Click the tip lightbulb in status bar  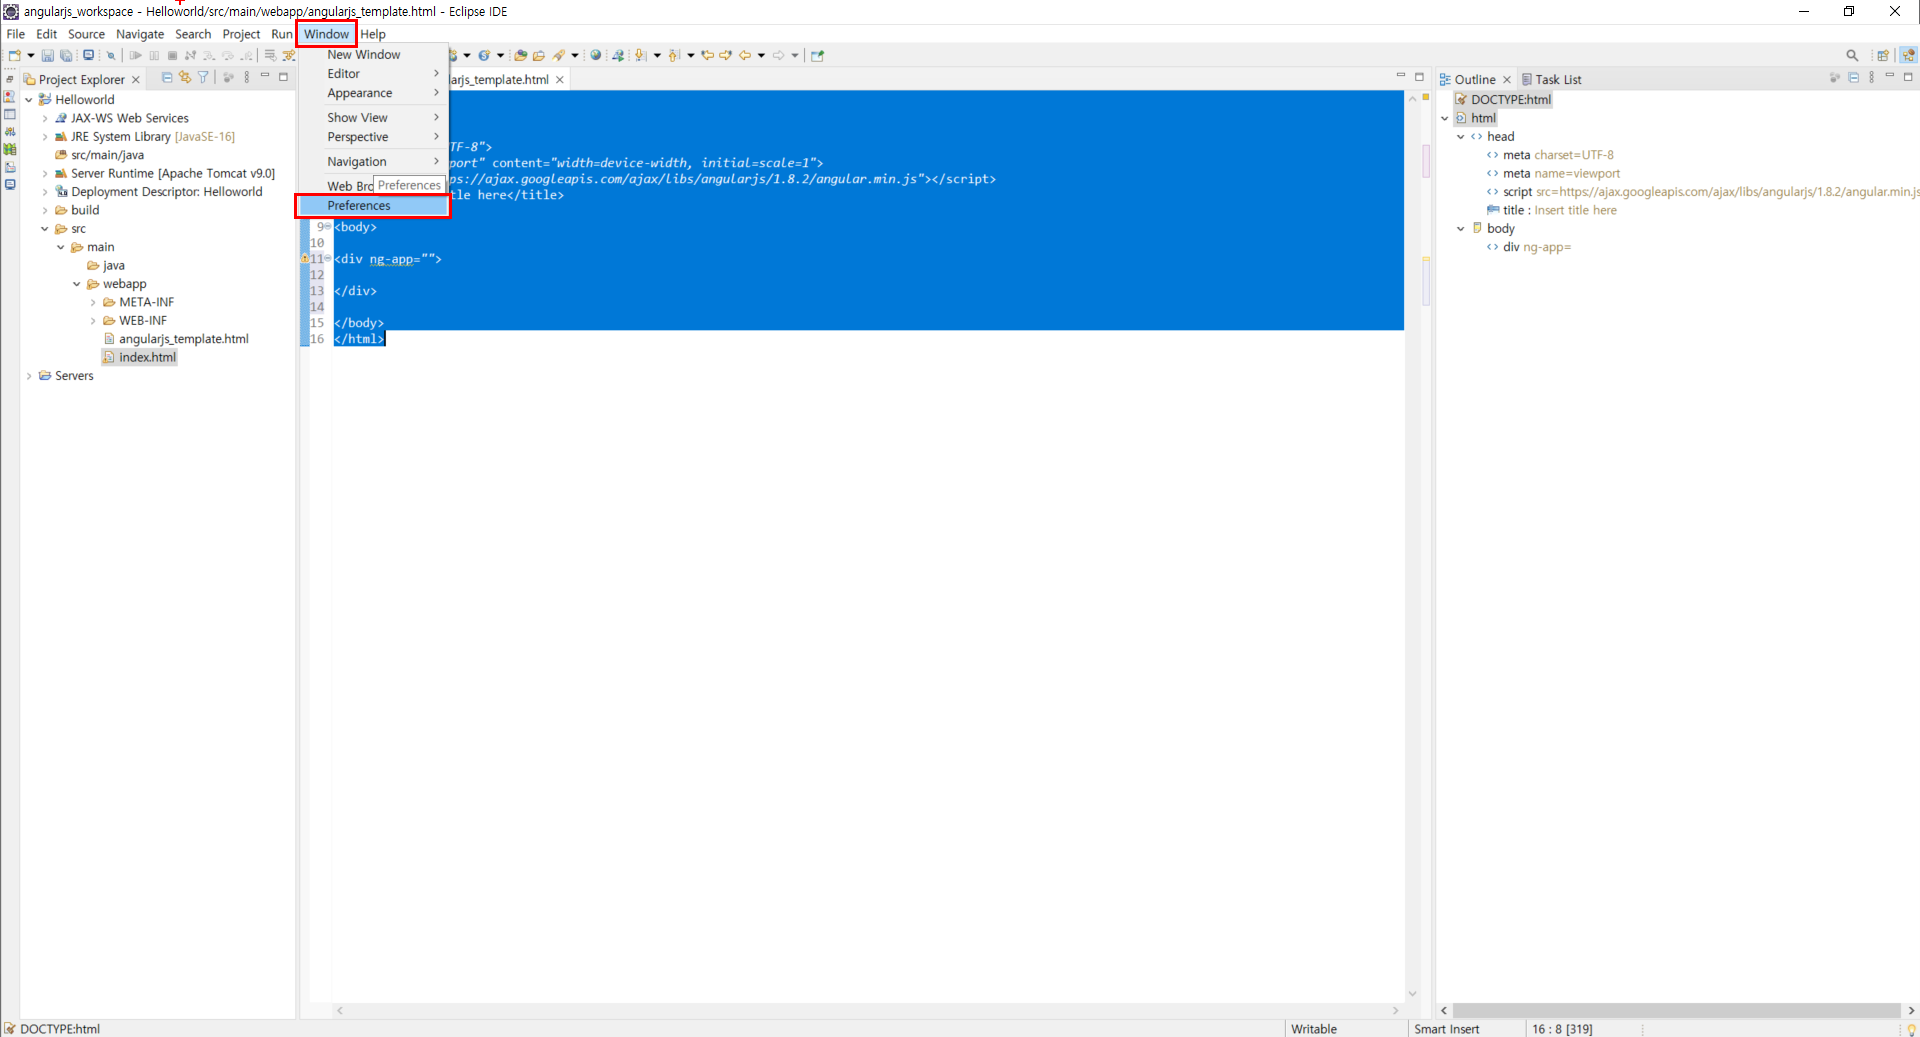tap(1911, 1029)
